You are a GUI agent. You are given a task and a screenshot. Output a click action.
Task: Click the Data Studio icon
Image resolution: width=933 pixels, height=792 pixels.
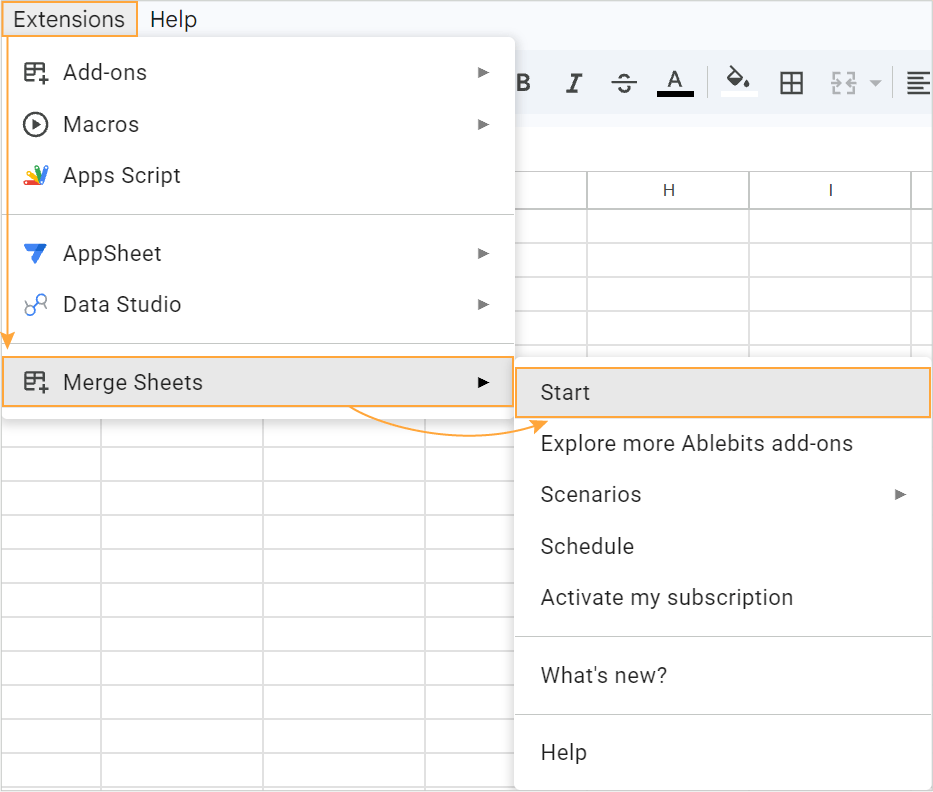[36, 305]
